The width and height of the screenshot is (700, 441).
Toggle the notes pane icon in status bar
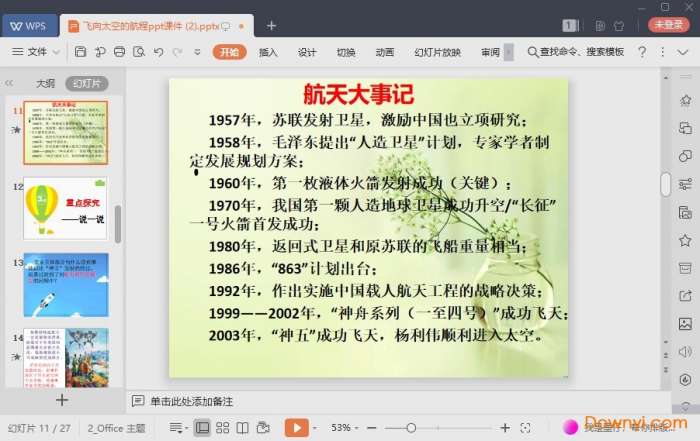pyautogui.click(x=178, y=428)
